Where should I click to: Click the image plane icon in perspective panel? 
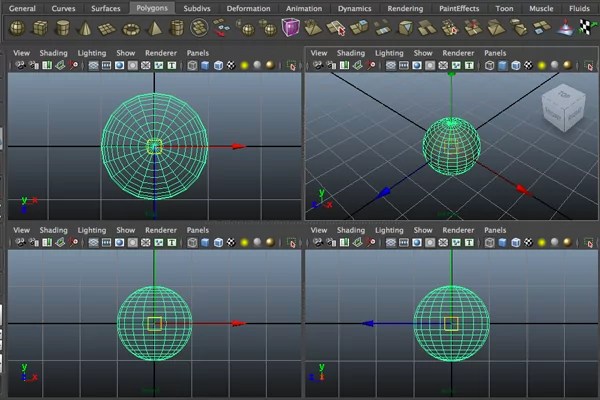(x=357, y=65)
